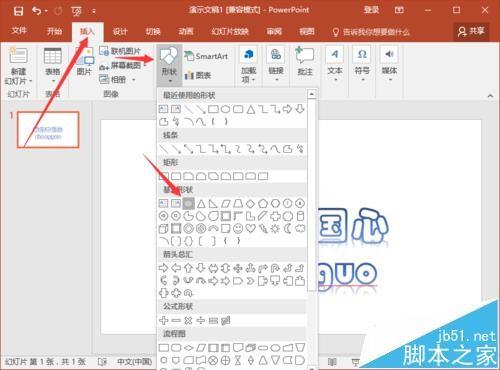This screenshot has width=500, height=370.
Task: Select the cloud shape
Action: 300,228
